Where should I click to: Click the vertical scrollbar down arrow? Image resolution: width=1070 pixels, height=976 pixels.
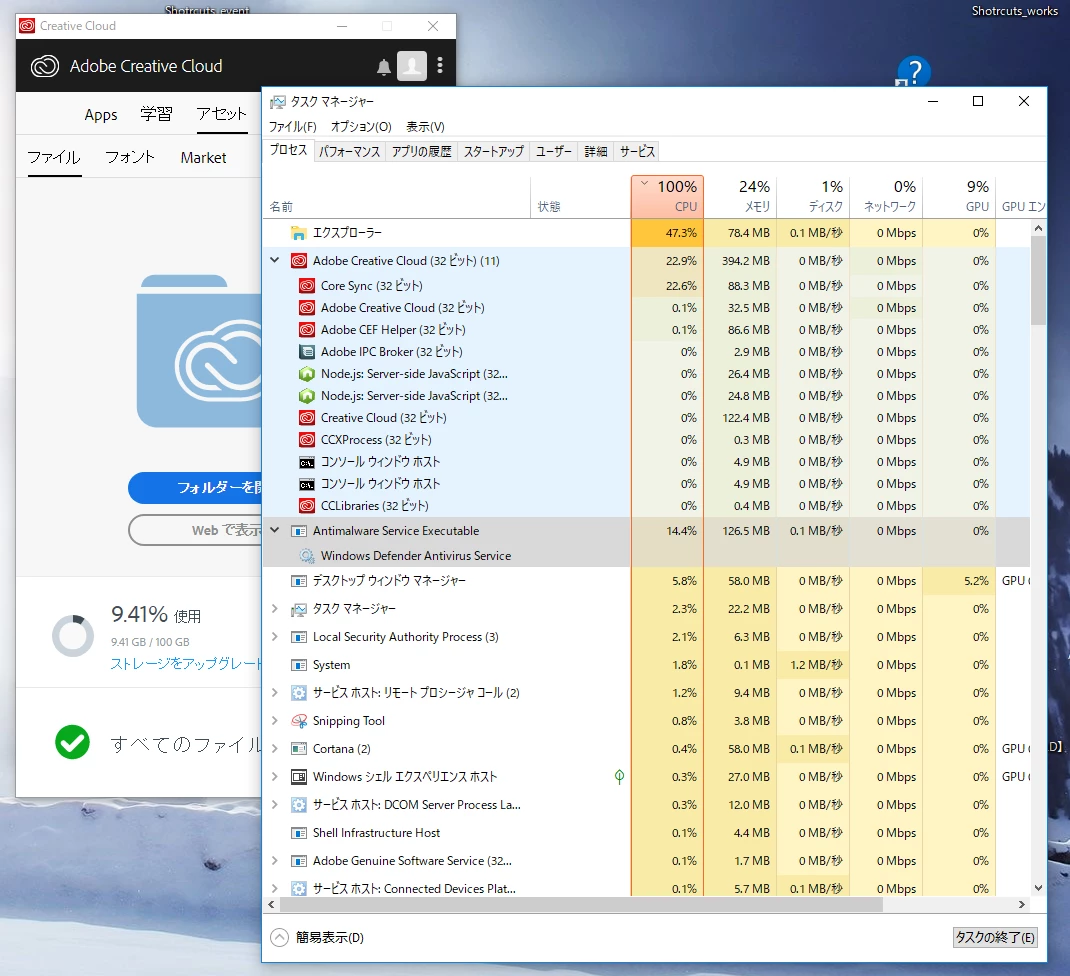pyautogui.click(x=1039, y=888)
